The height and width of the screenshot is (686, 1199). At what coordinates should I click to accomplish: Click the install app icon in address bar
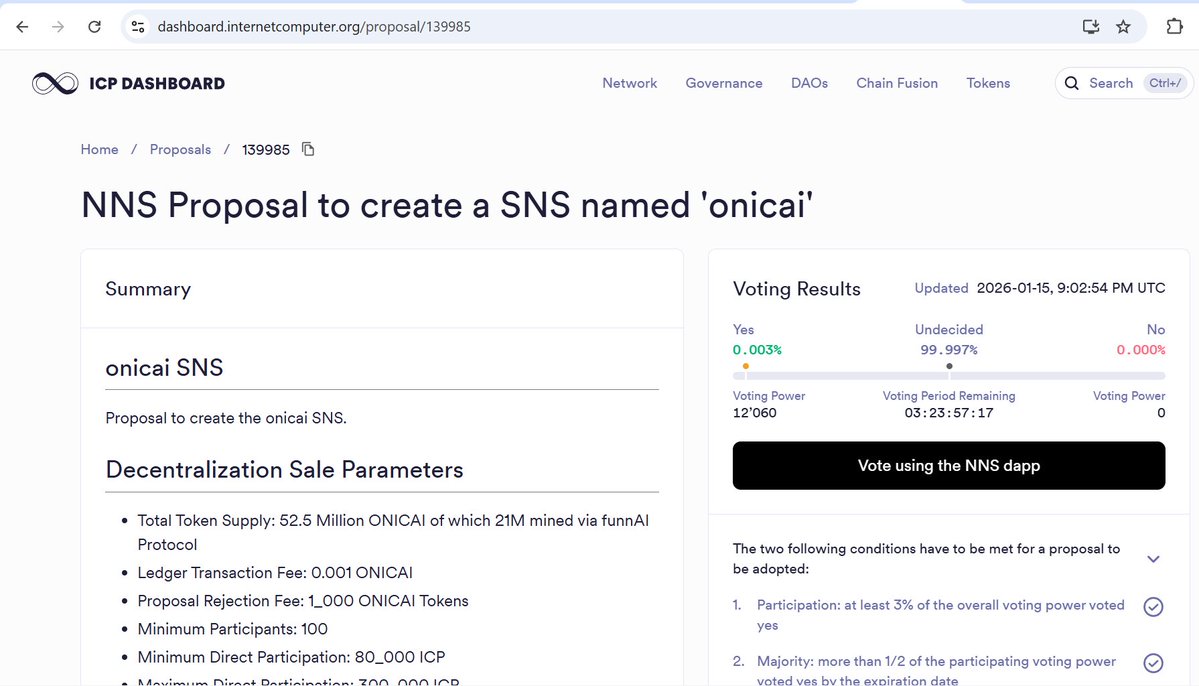(1090, 27)
